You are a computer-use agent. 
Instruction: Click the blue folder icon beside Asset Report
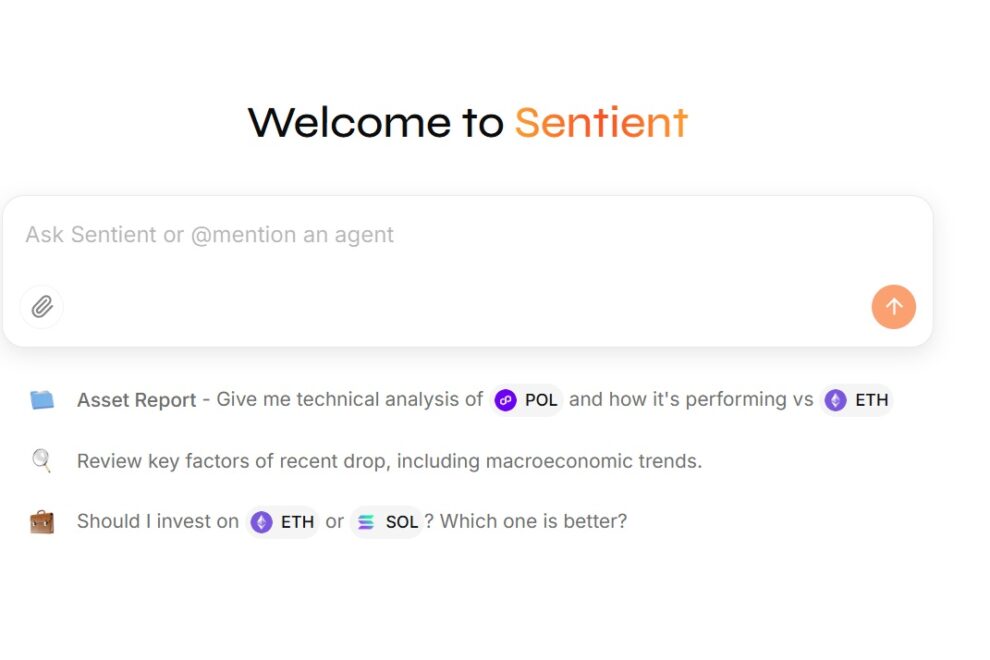(x=41, y=398)
